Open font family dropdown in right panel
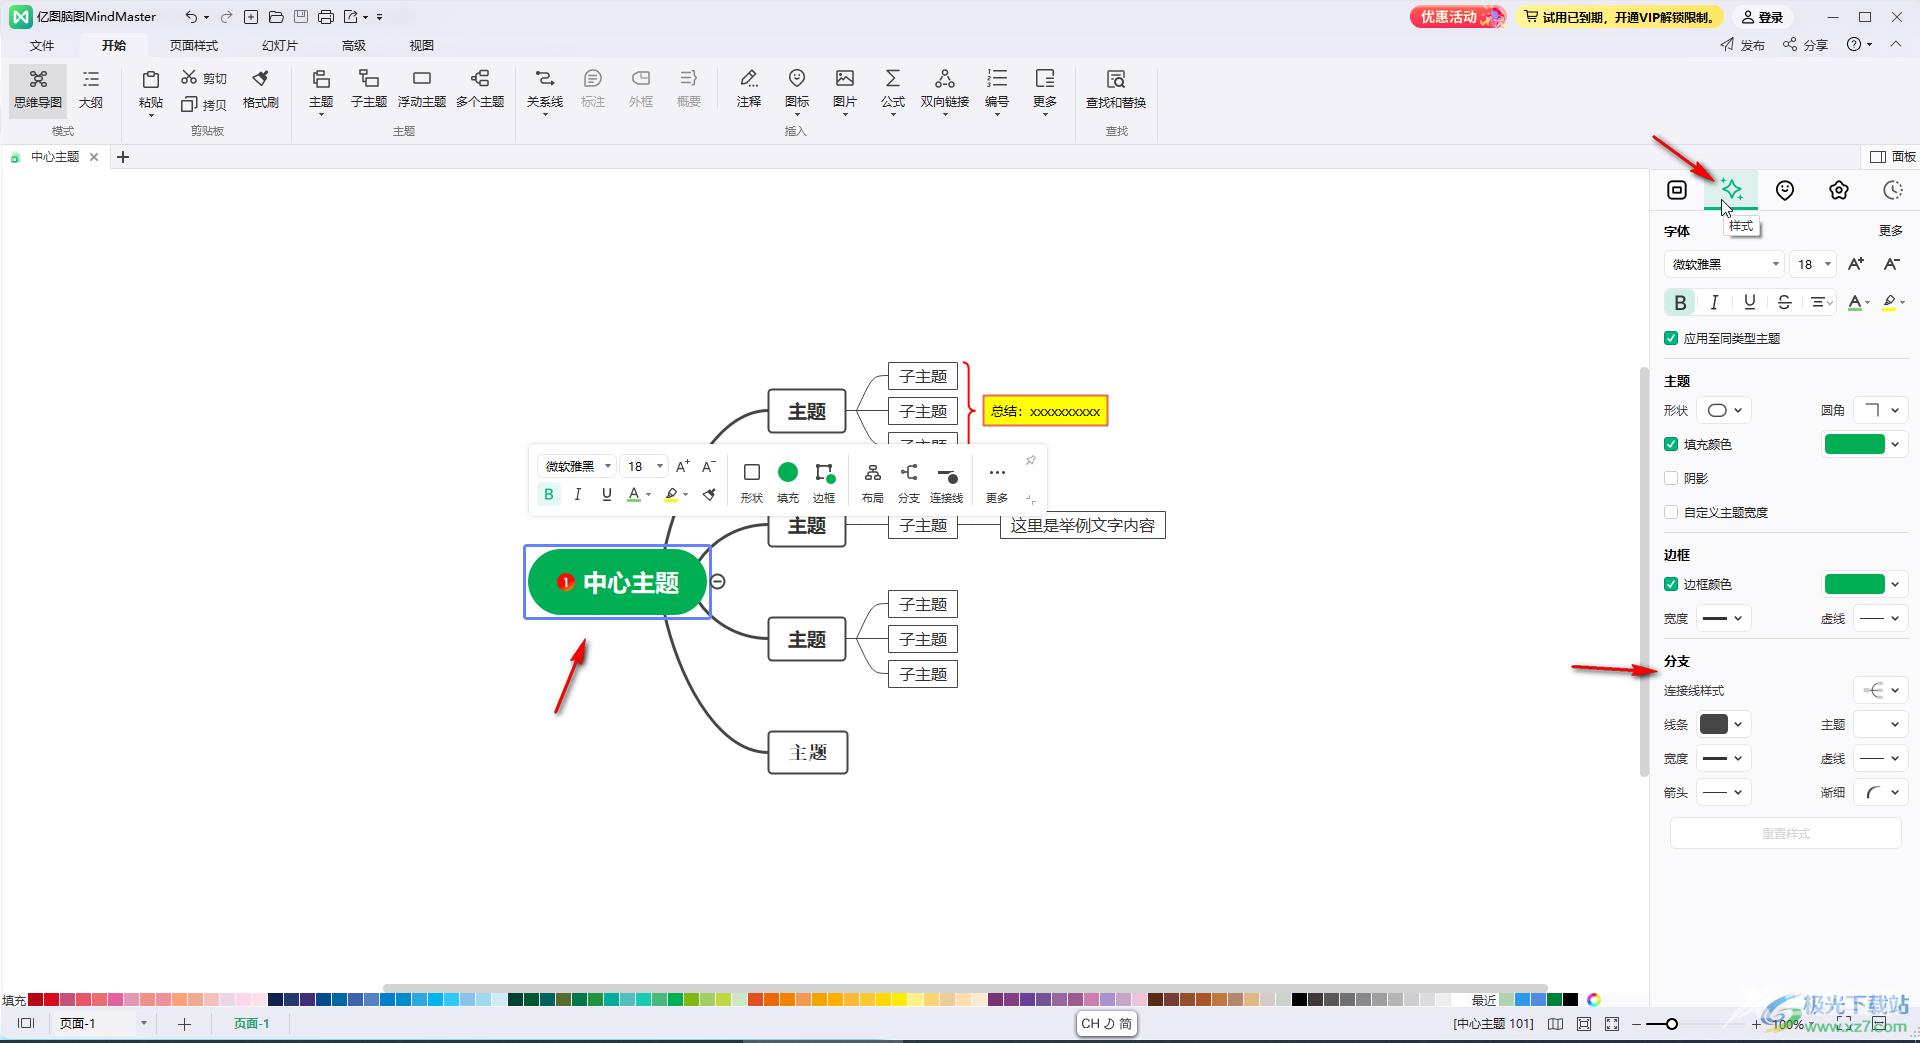The image size is (1920, 1043). tap(1723, 264)
